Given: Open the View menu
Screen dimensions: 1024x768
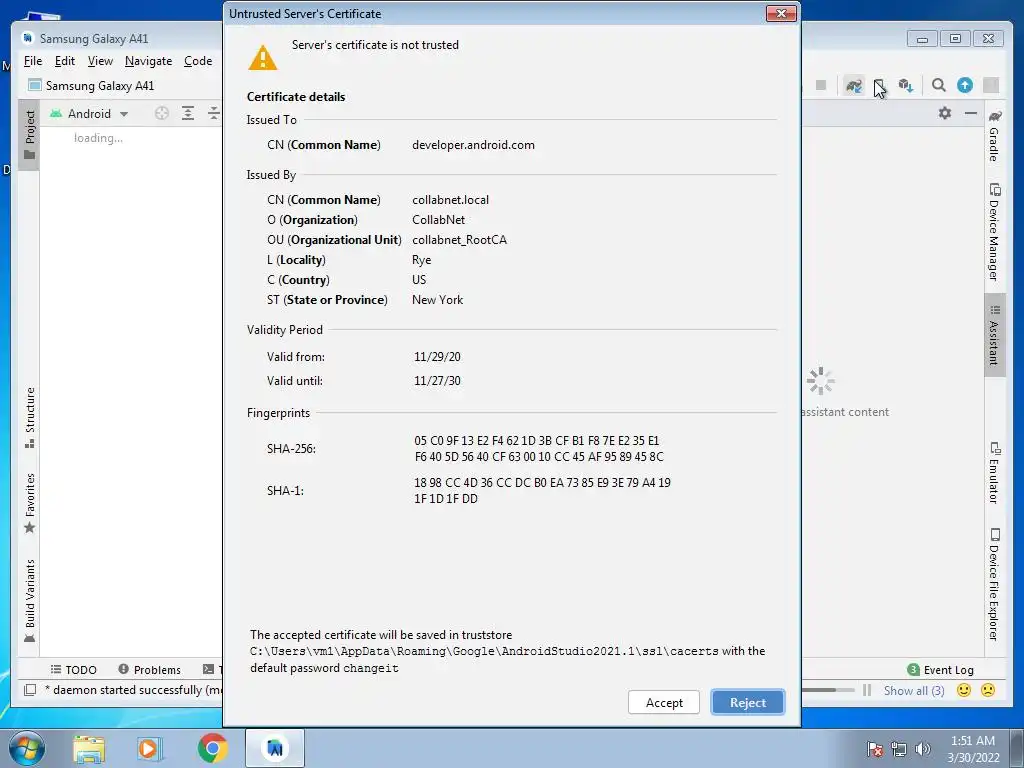Looking at the screenshot, I should (100, 61).
